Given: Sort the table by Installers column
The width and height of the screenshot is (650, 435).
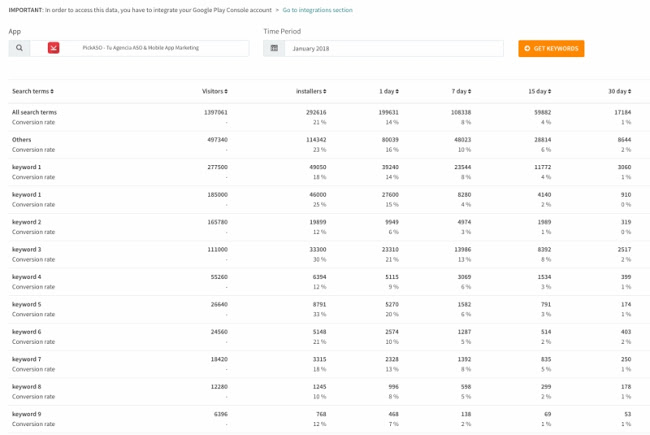Looking at the screenshot, I should [311, 91].
